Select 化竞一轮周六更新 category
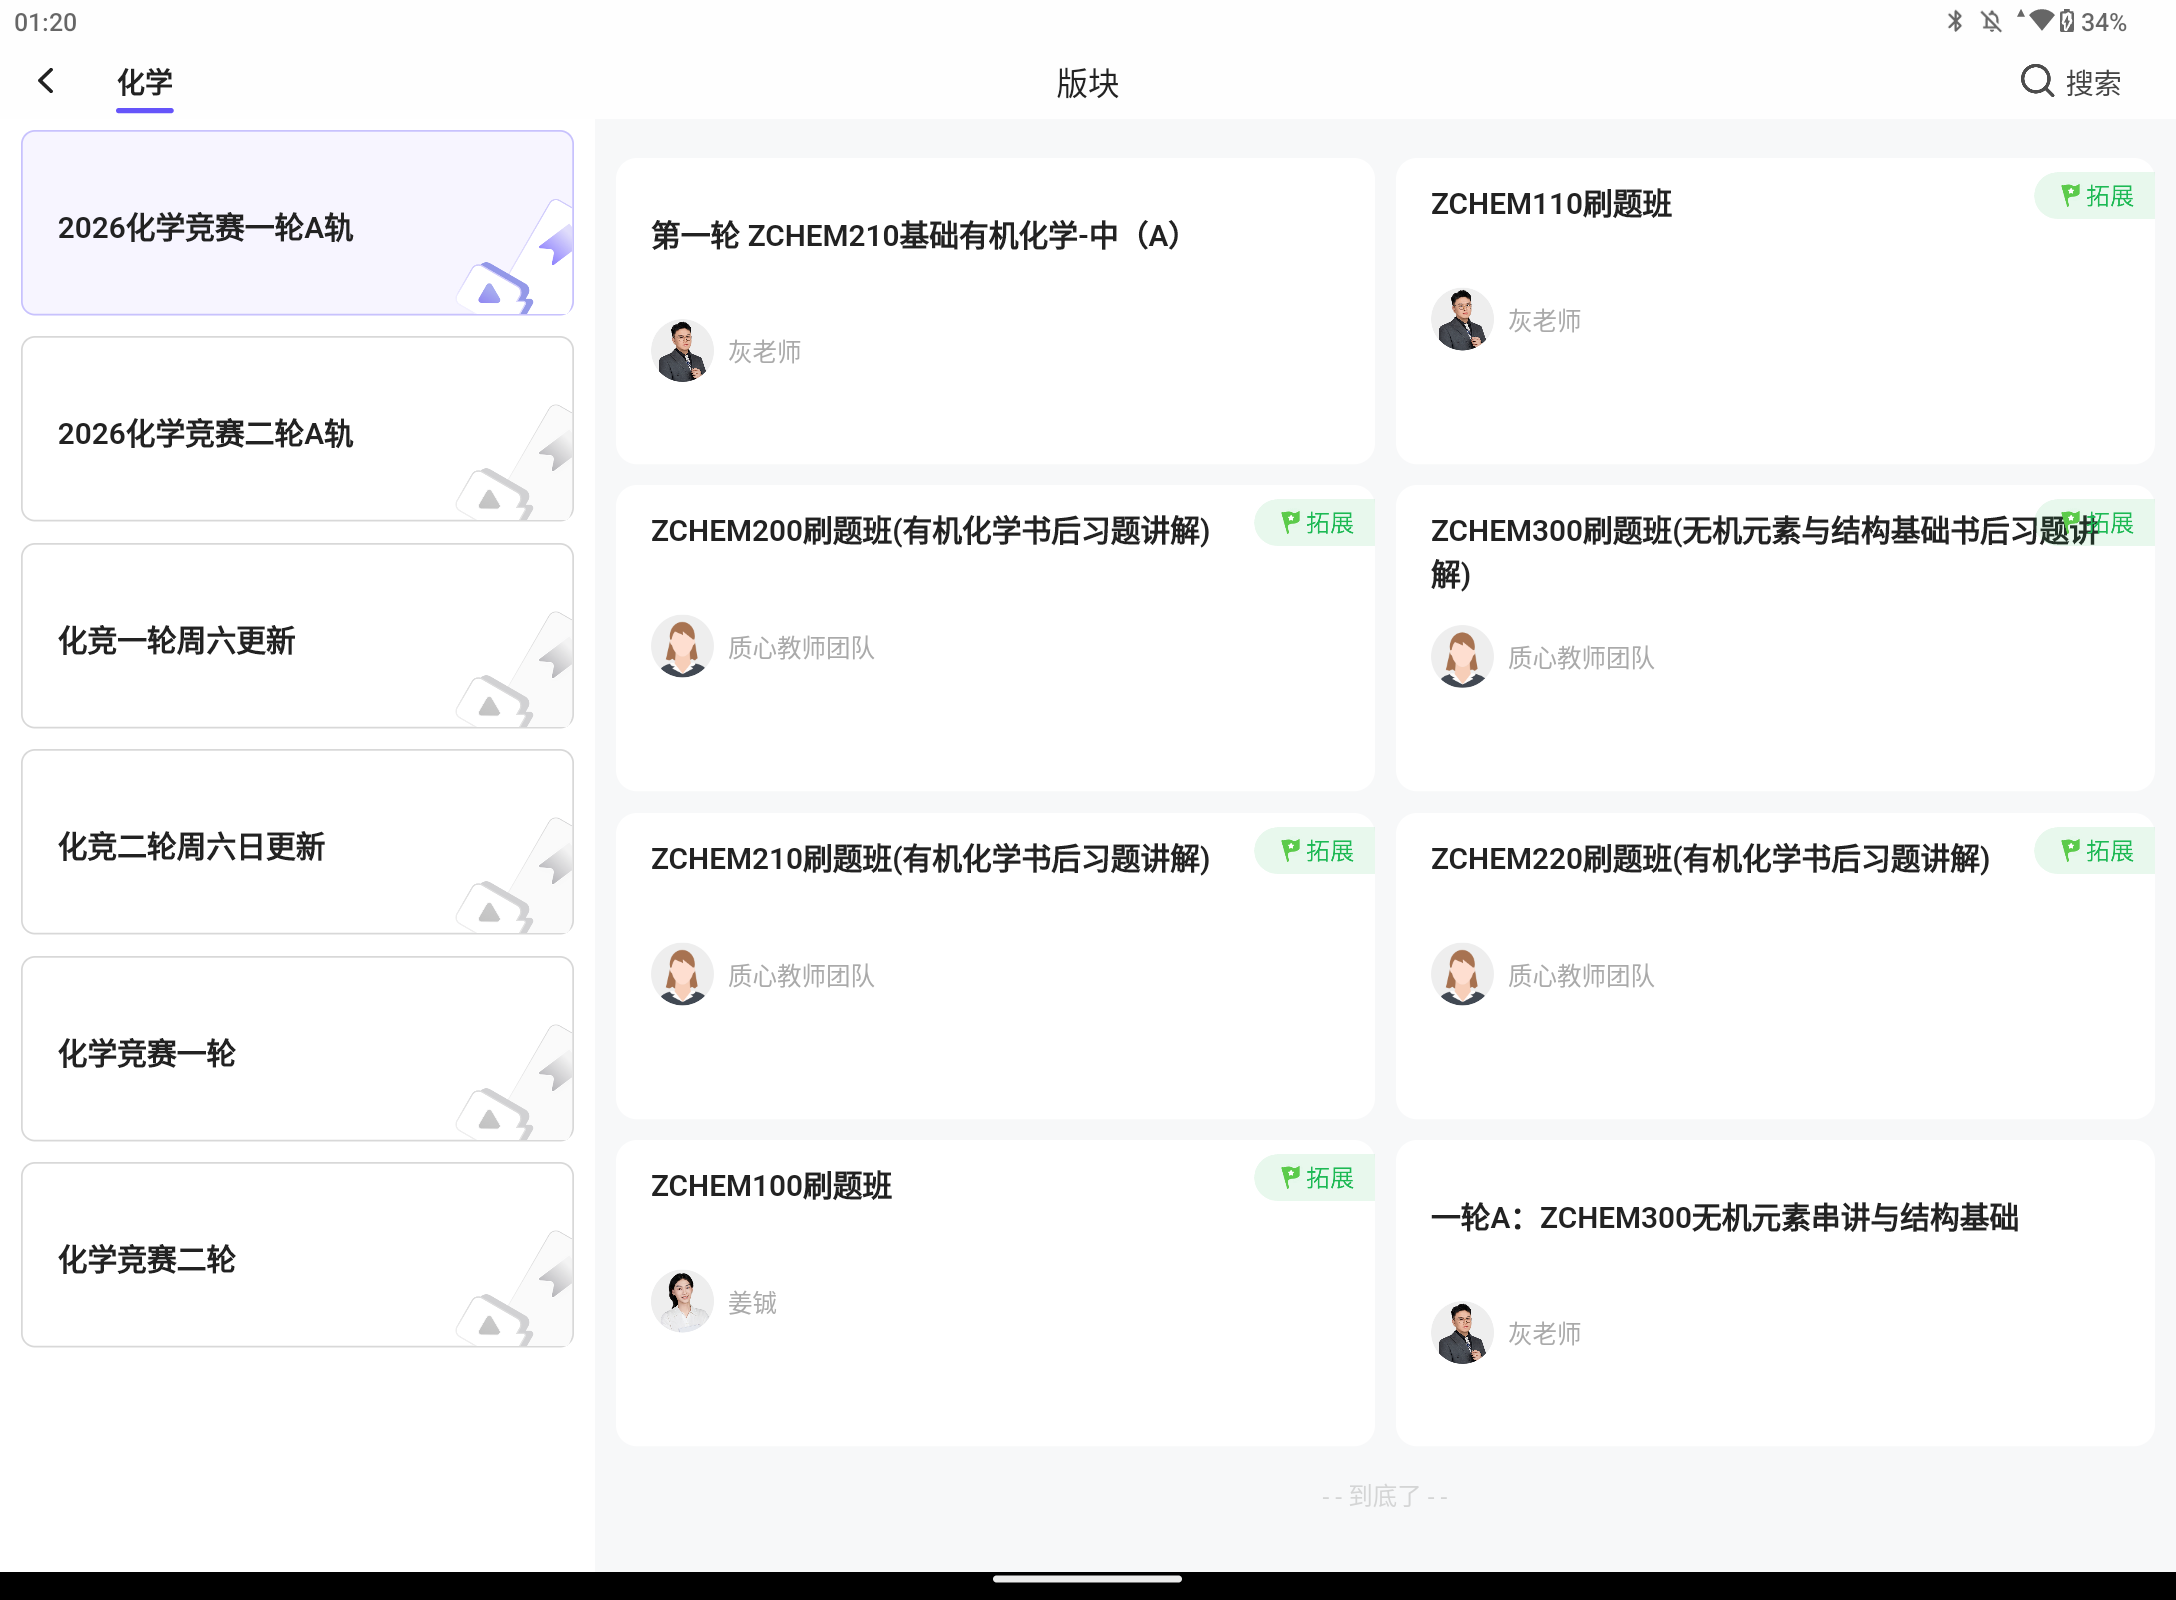The image size is (2176, 1600). pos(297,636)
